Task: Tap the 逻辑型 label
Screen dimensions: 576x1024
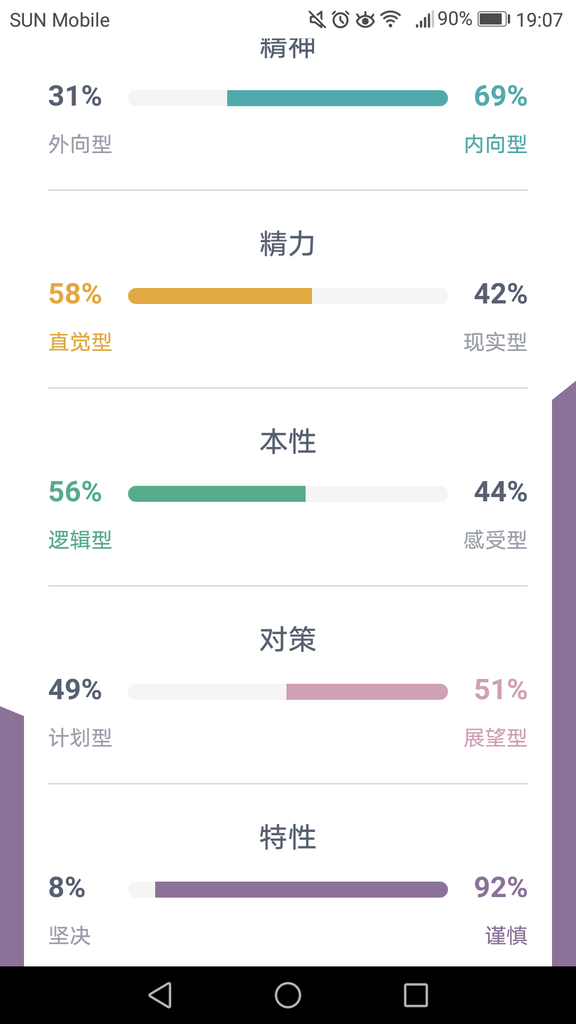Action: coord(80,540)
